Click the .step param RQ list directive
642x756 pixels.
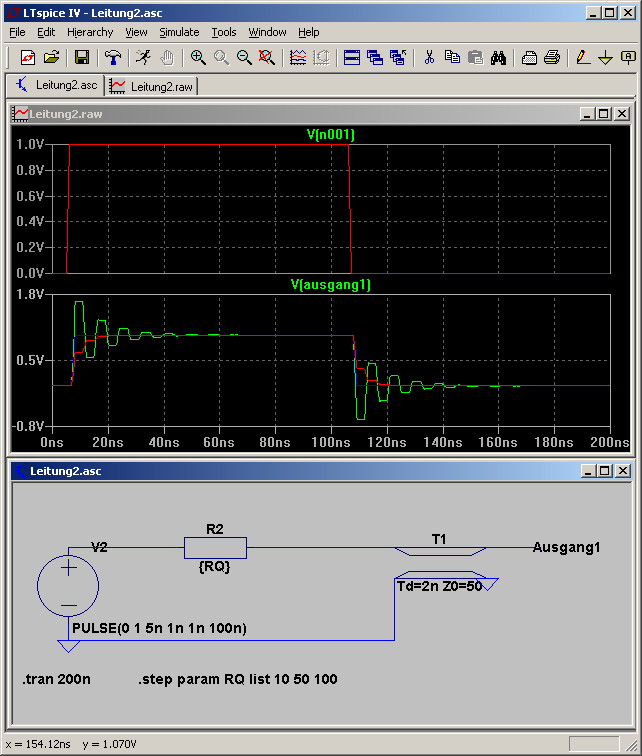pyautogui.click(x=238, y=679)
